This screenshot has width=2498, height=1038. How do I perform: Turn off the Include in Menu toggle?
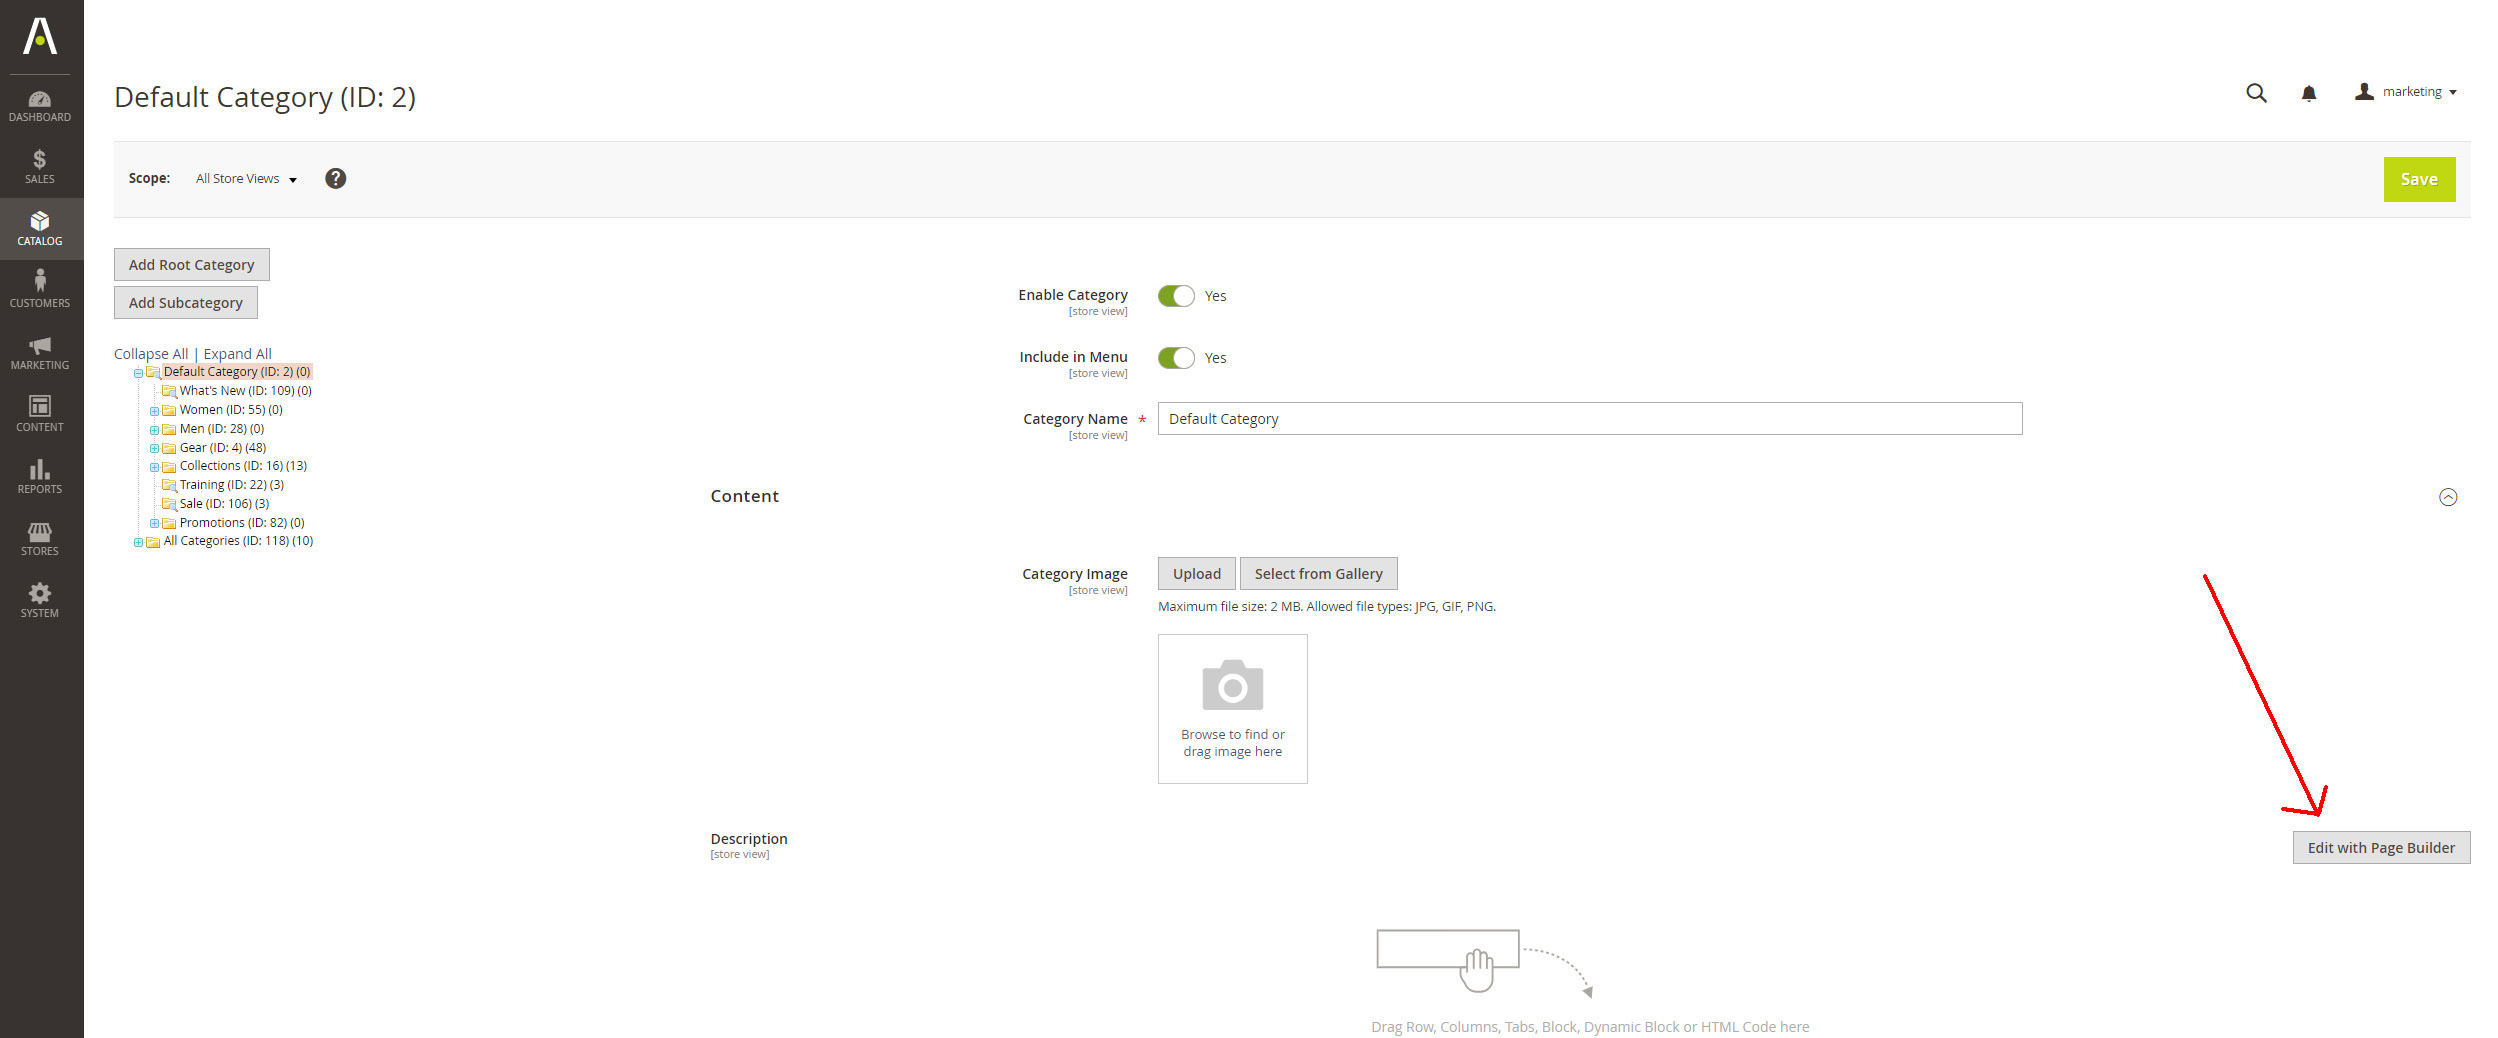[x=1176, y=358]
